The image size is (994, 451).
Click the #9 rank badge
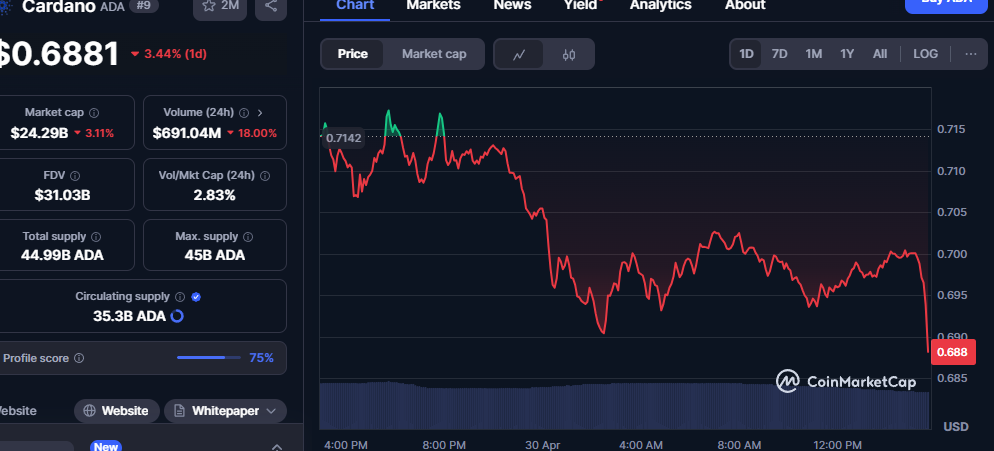tap(143, 6)
